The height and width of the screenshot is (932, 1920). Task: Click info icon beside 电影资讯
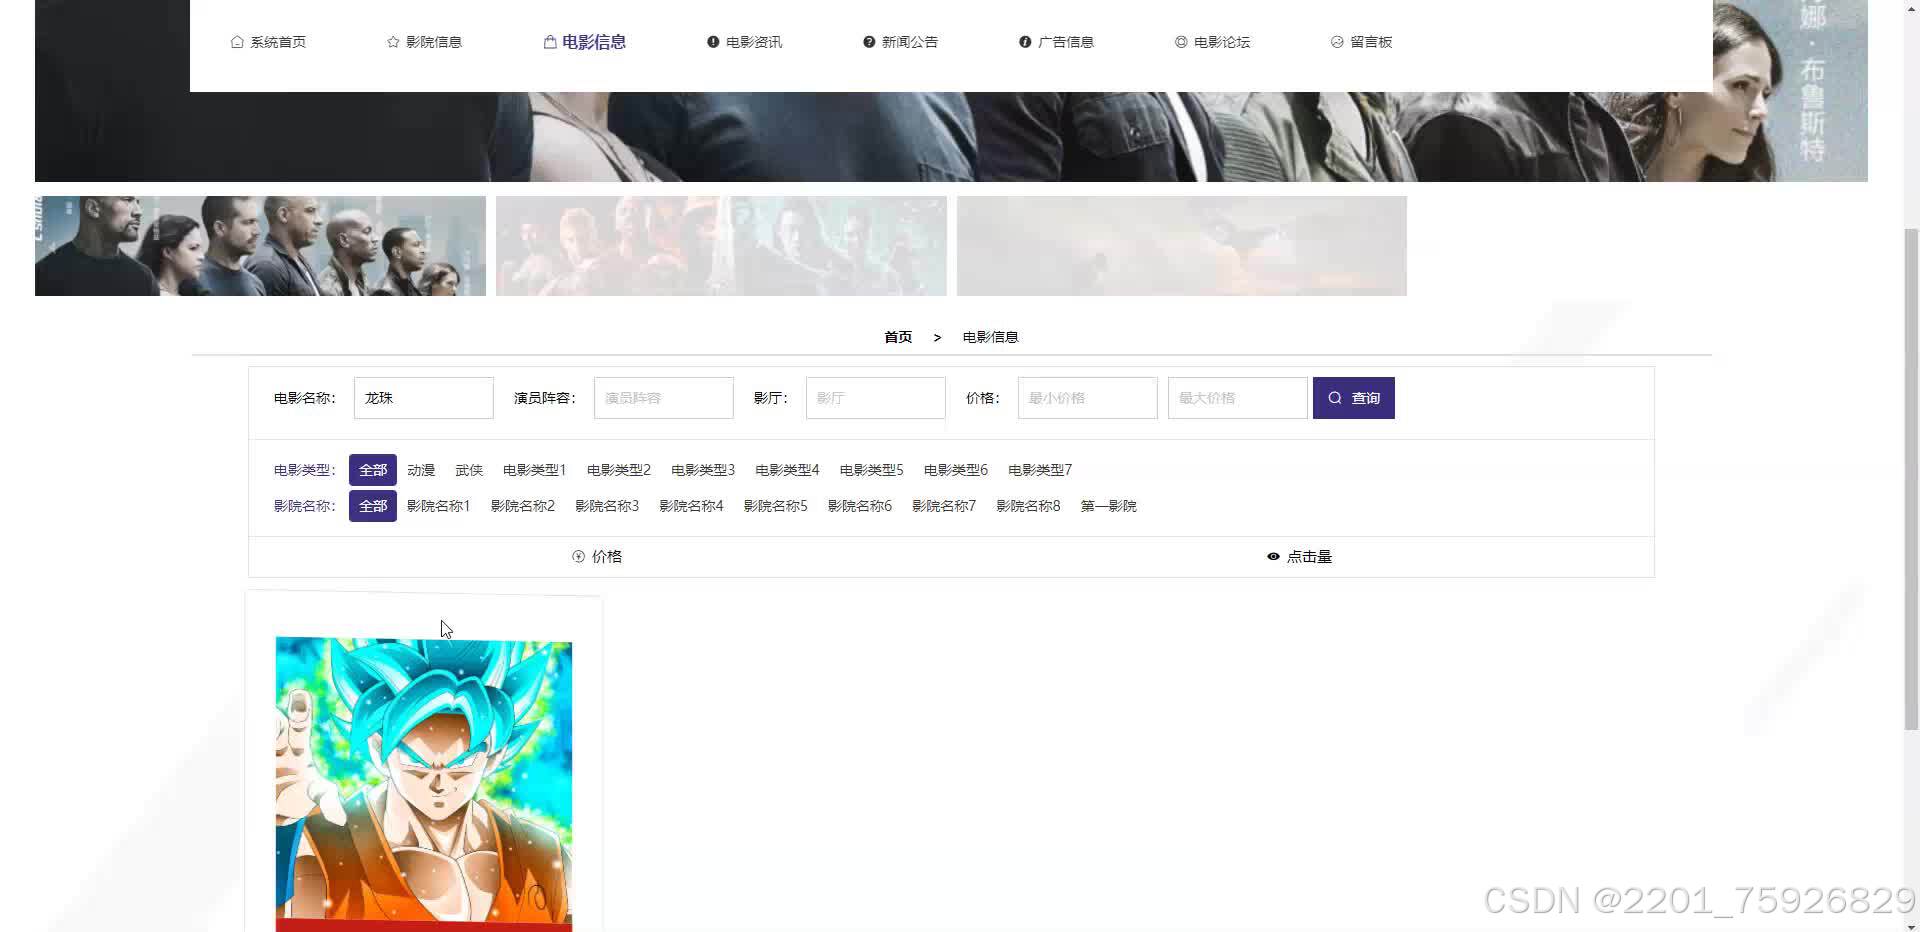713,42
